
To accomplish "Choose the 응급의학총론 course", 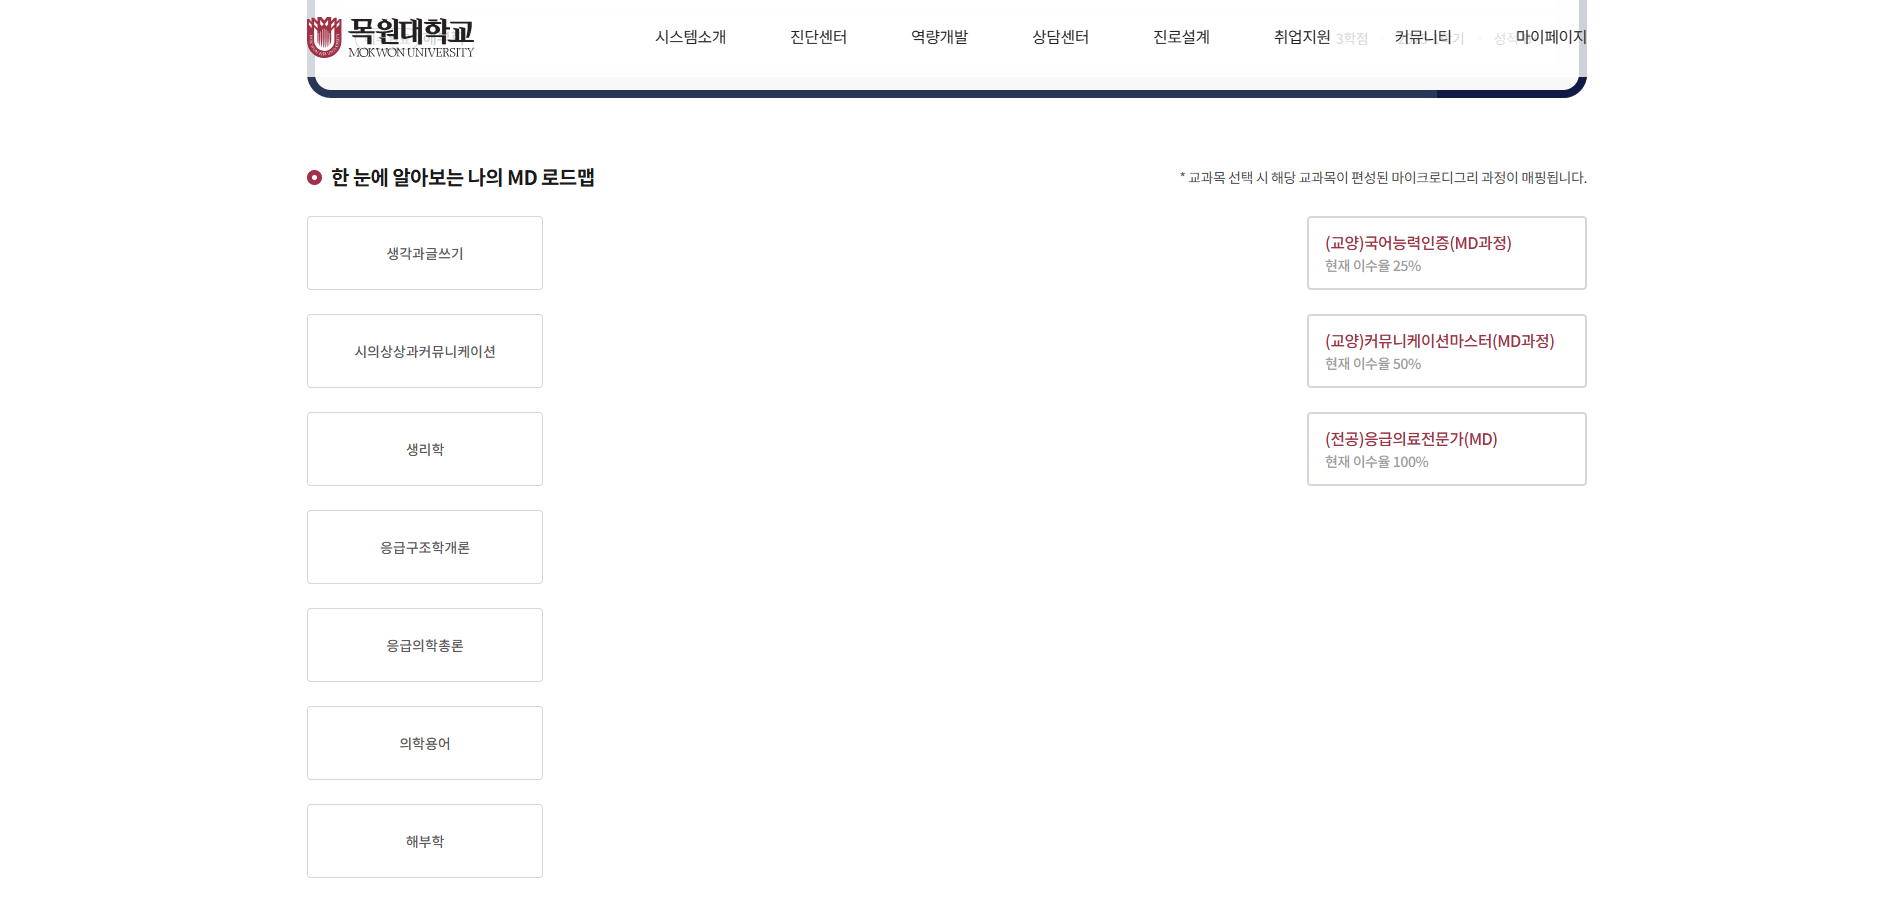I will pyautogui.click(x=424, y=645).
